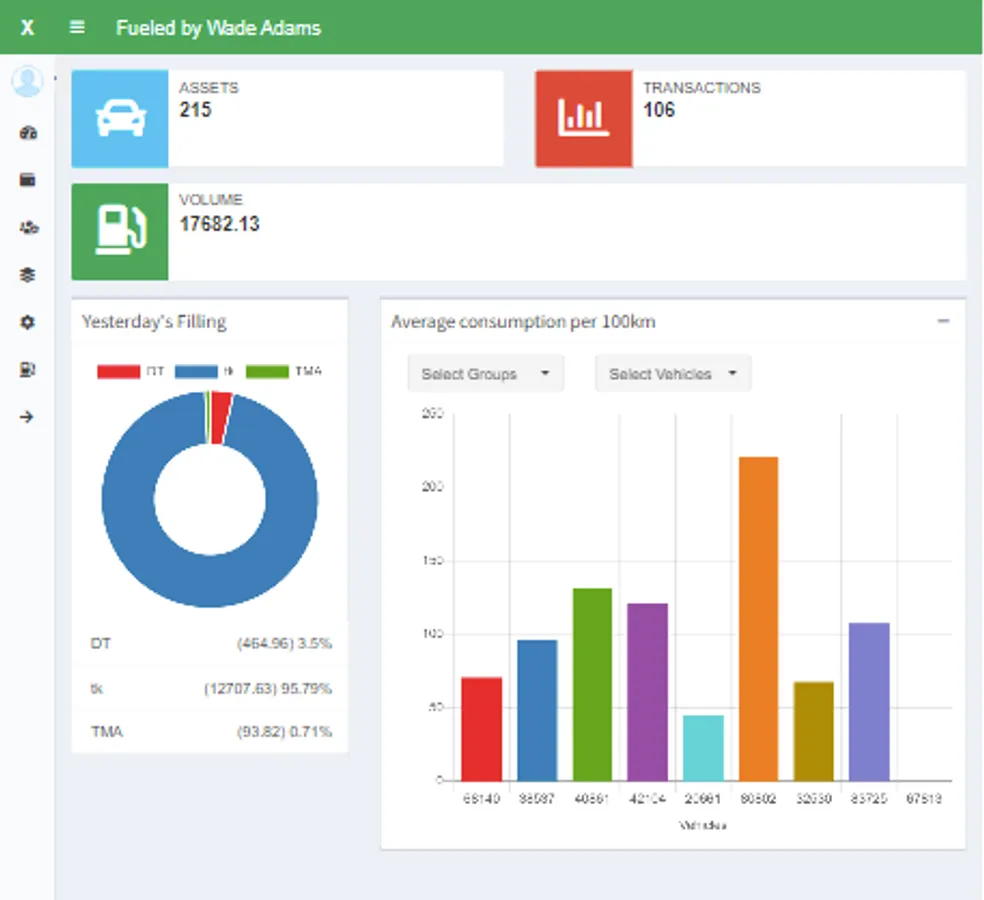Image resolution: width=984 pixels, height=900 pixels.
Task: Click the X logo in header
Action: tap(27, 28)
